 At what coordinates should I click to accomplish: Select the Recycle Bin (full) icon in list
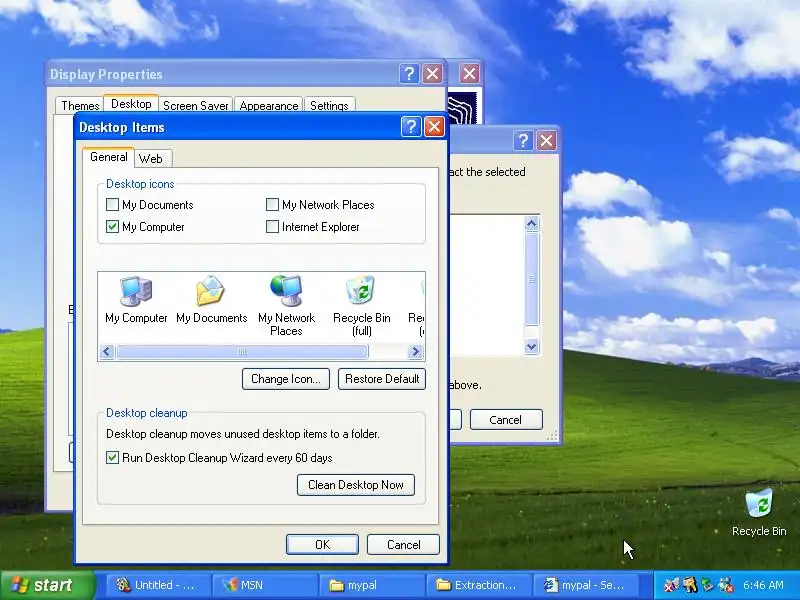coord(361,306)
